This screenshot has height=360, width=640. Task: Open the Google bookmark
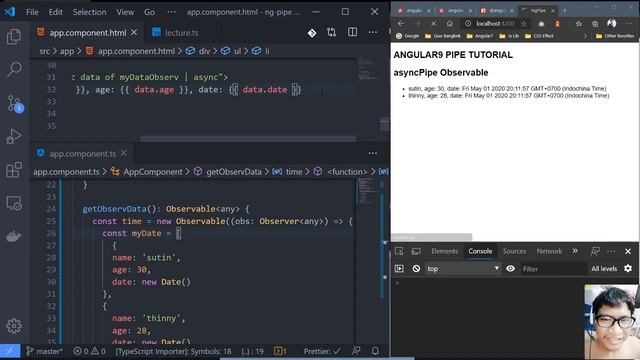pos(407,36)
